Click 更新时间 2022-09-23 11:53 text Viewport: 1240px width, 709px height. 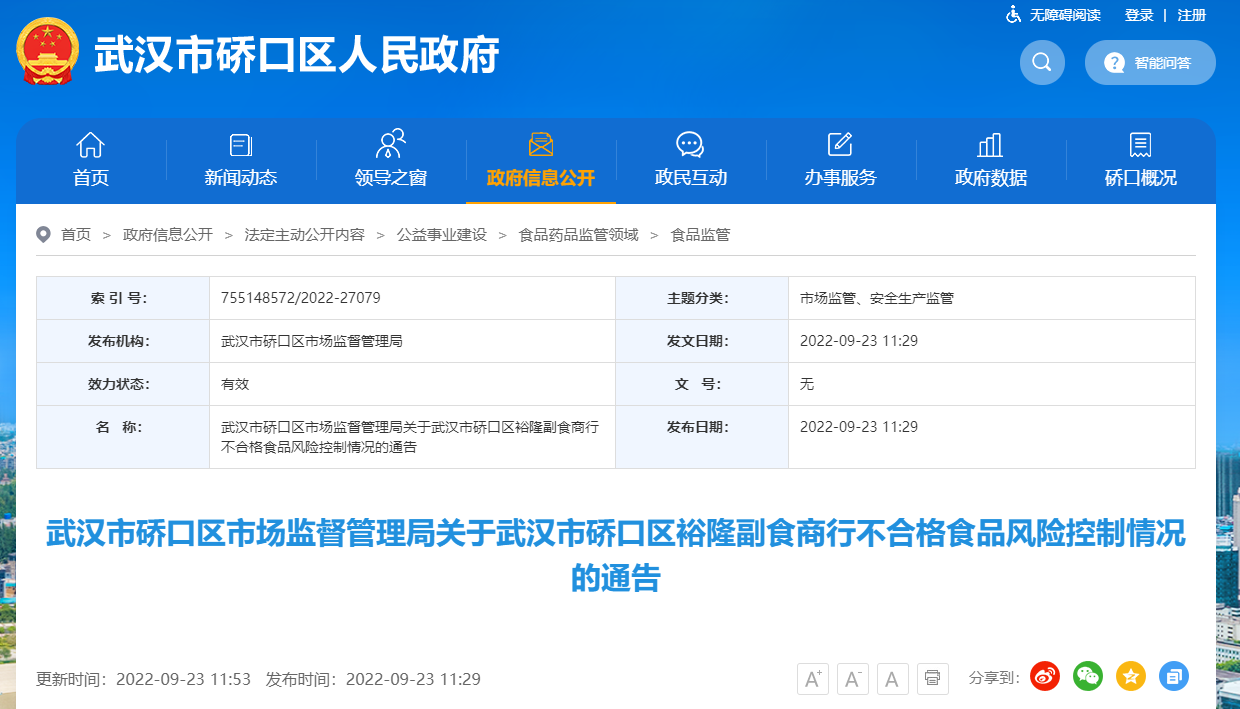point(143,679)
